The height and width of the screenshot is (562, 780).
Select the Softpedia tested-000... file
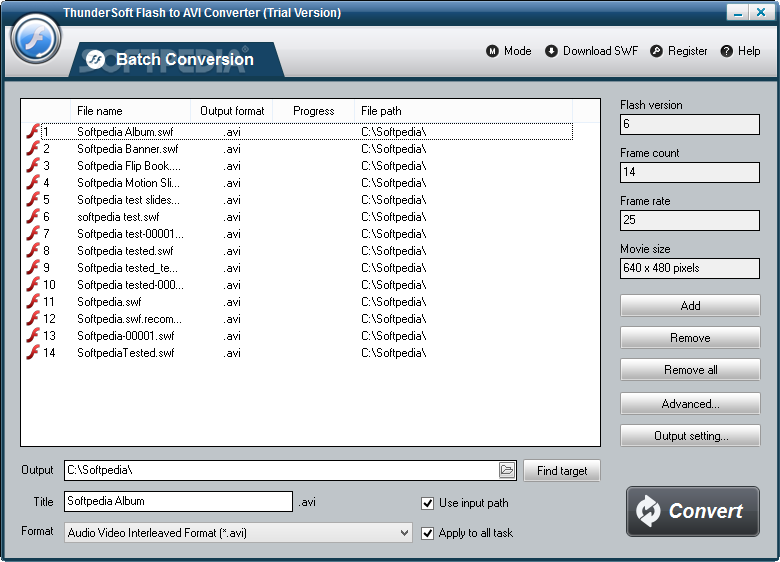pyautogui.click(x=130, y=284)
